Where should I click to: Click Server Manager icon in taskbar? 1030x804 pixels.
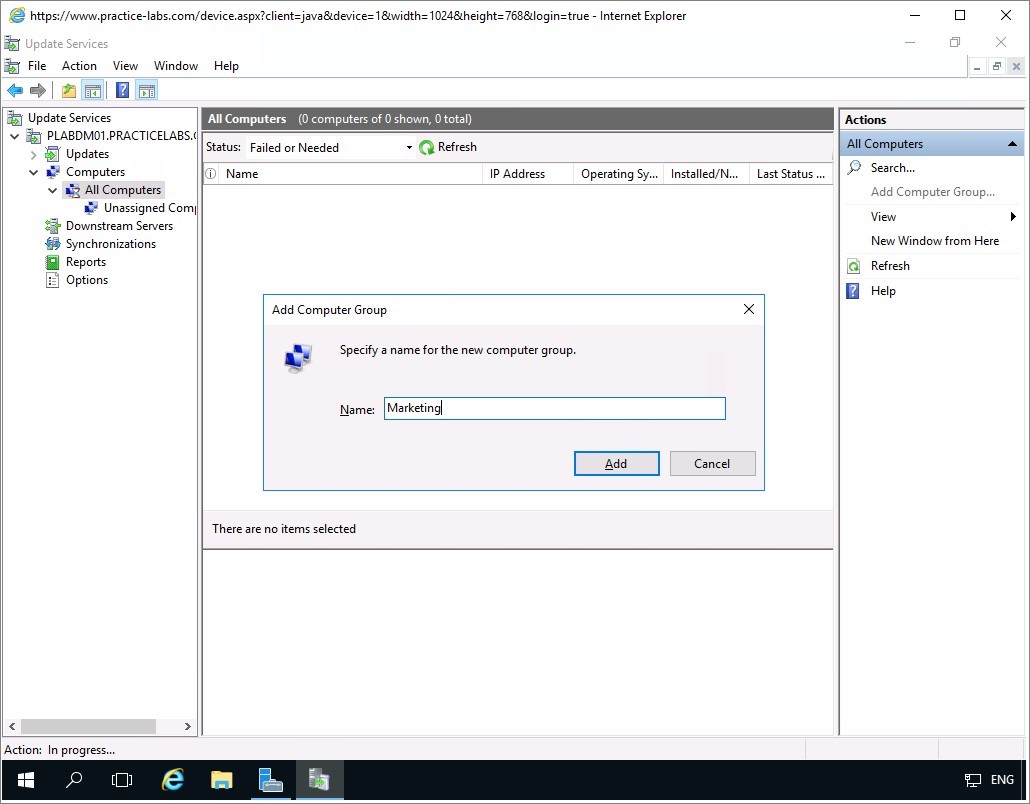pos(271,780)
